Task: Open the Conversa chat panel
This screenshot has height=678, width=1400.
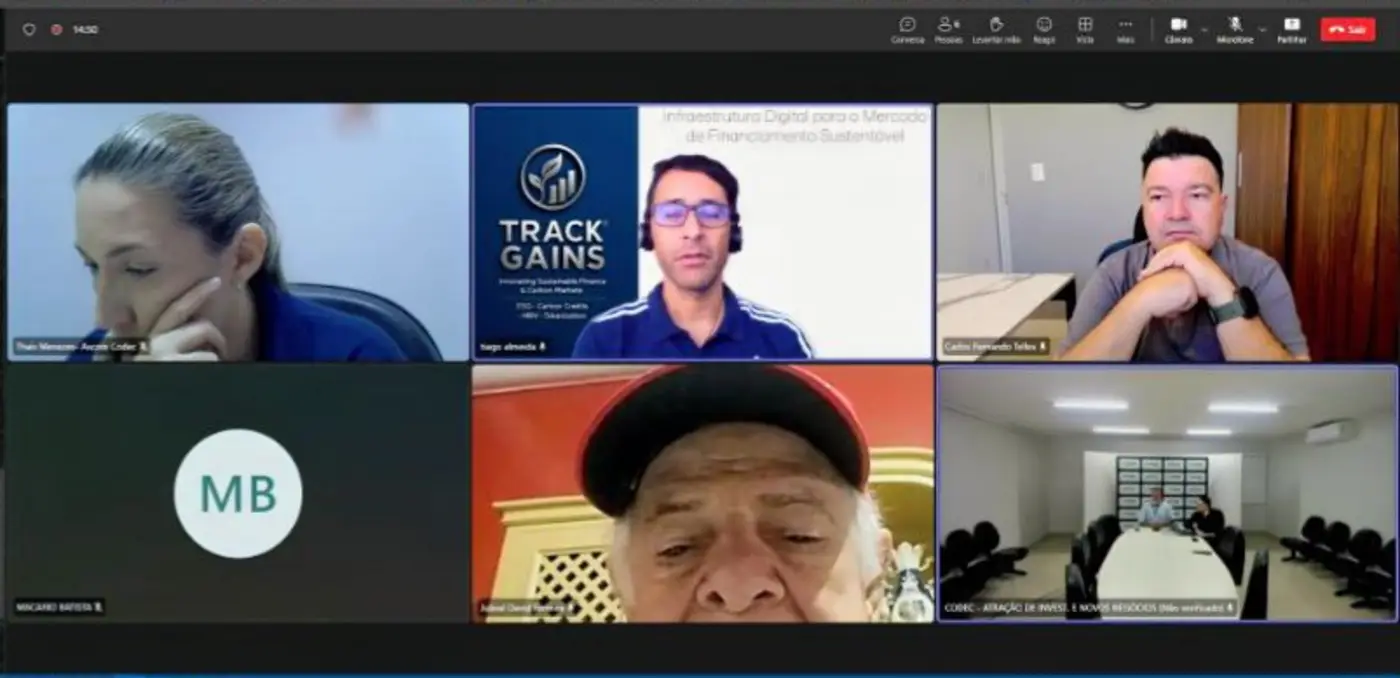Action: (907, 29)
